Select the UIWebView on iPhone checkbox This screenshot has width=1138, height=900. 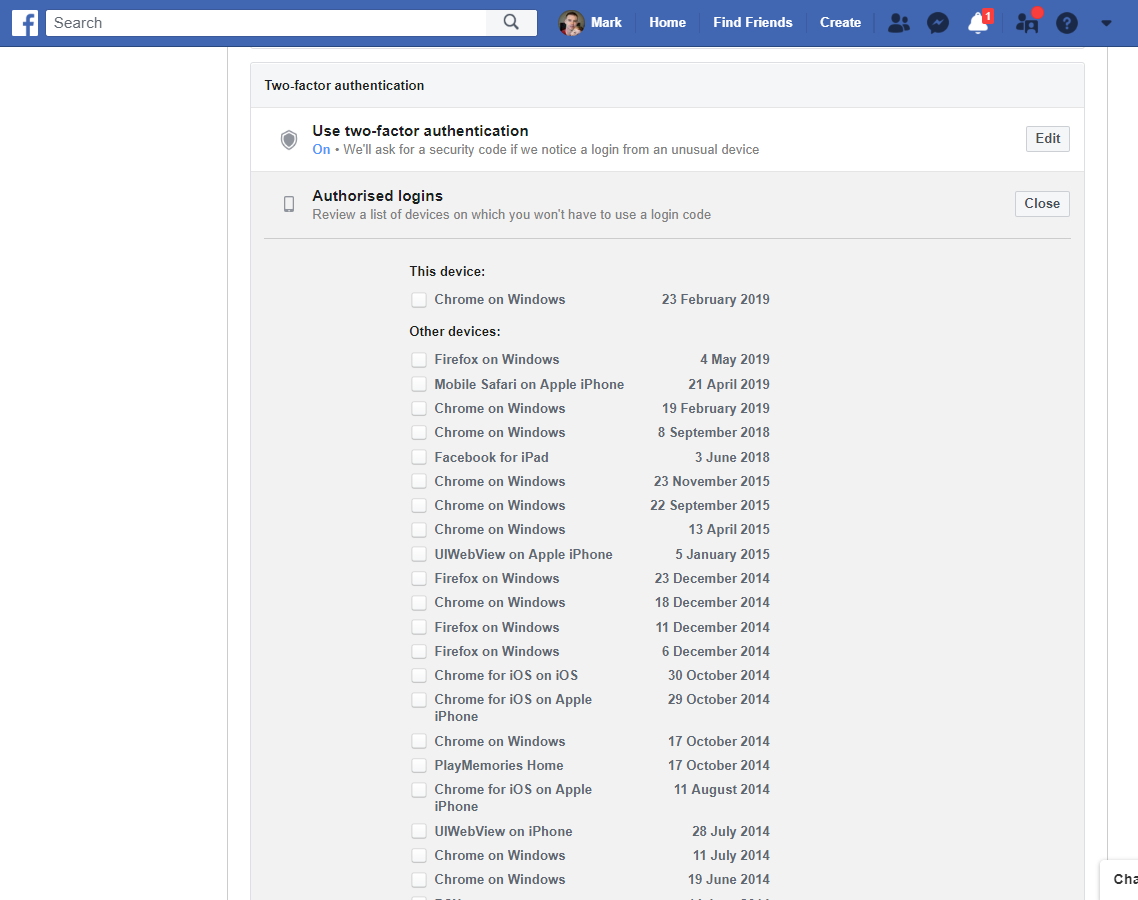click(419, 830)
